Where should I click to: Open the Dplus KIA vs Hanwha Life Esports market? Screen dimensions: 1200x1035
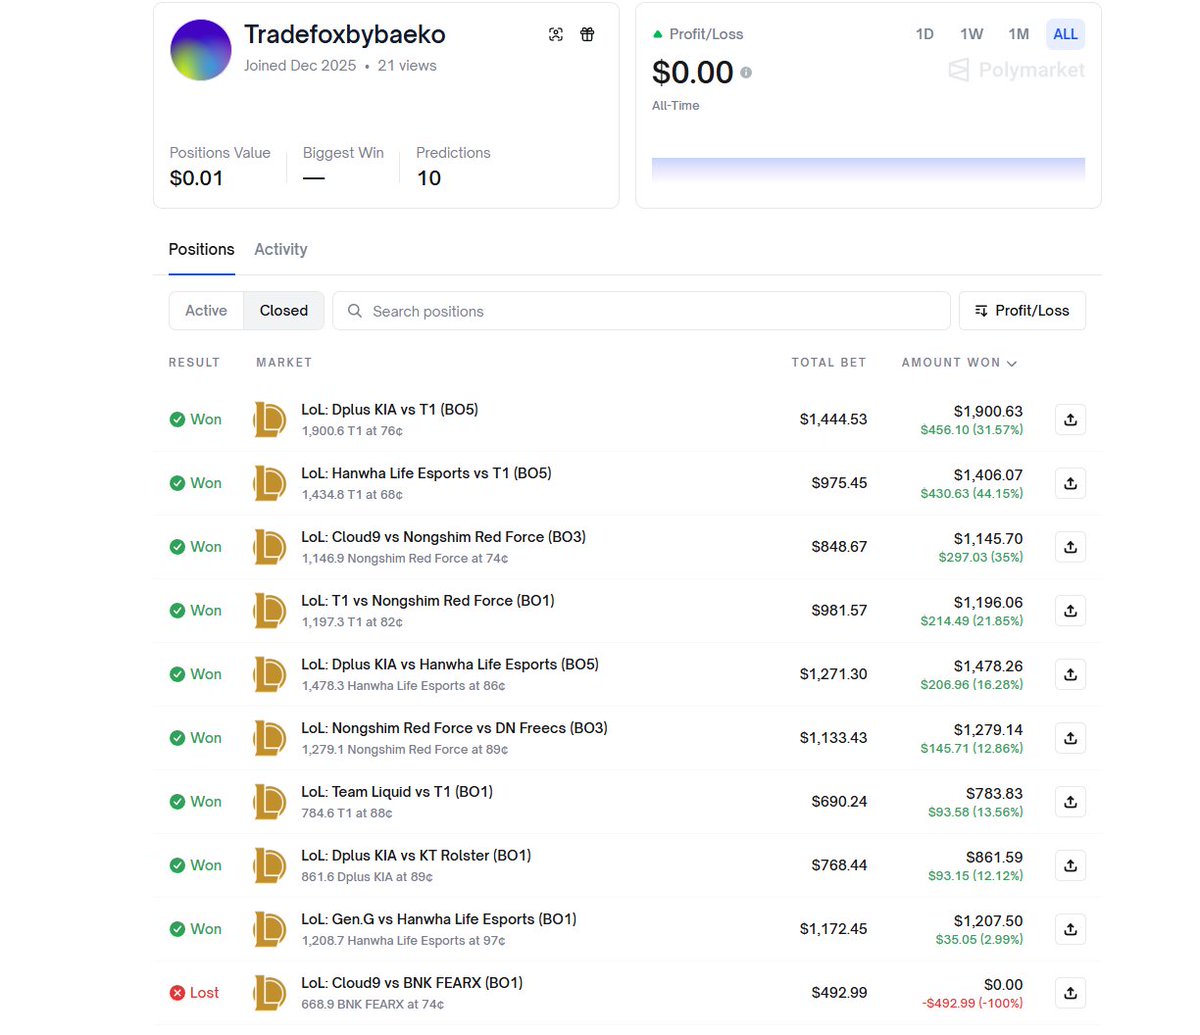[450, 664]
